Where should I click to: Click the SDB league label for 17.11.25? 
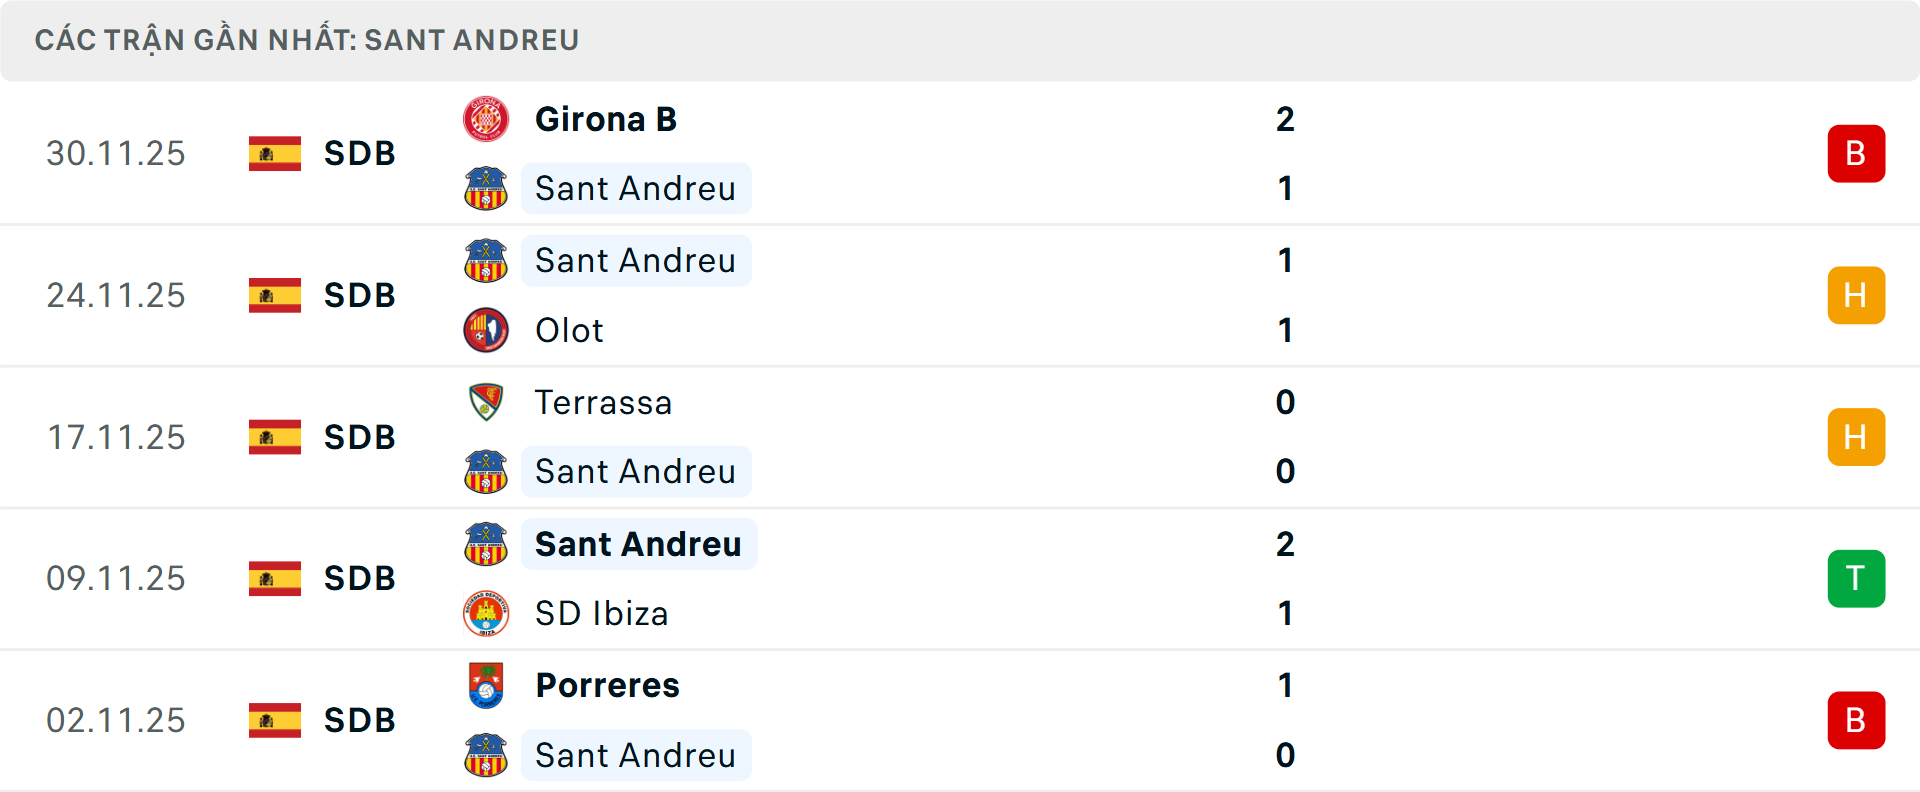pos(360,437)
